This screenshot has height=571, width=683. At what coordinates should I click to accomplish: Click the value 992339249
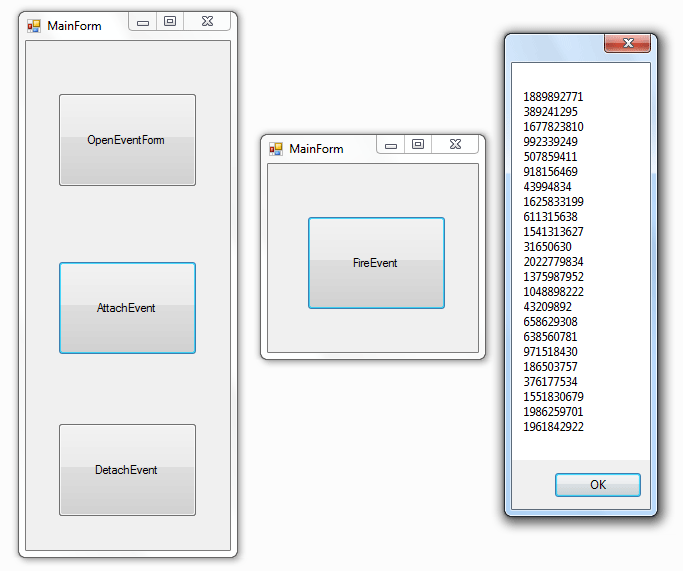pyautogui.click(x=551, y=142)
